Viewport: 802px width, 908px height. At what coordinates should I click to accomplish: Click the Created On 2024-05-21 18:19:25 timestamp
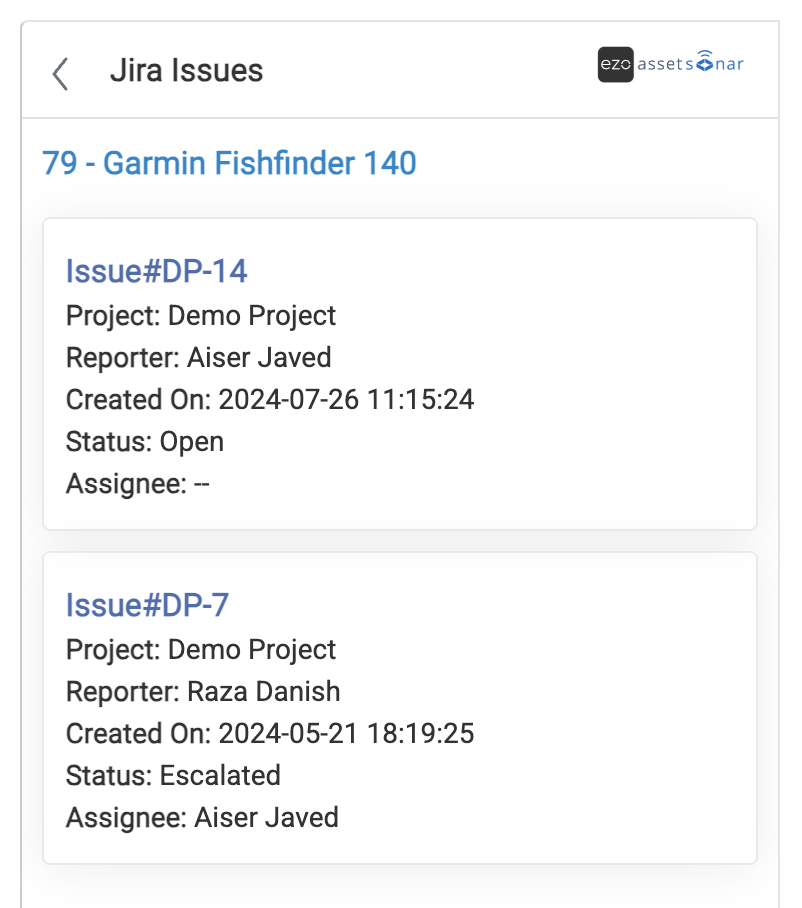coord(270,734)
